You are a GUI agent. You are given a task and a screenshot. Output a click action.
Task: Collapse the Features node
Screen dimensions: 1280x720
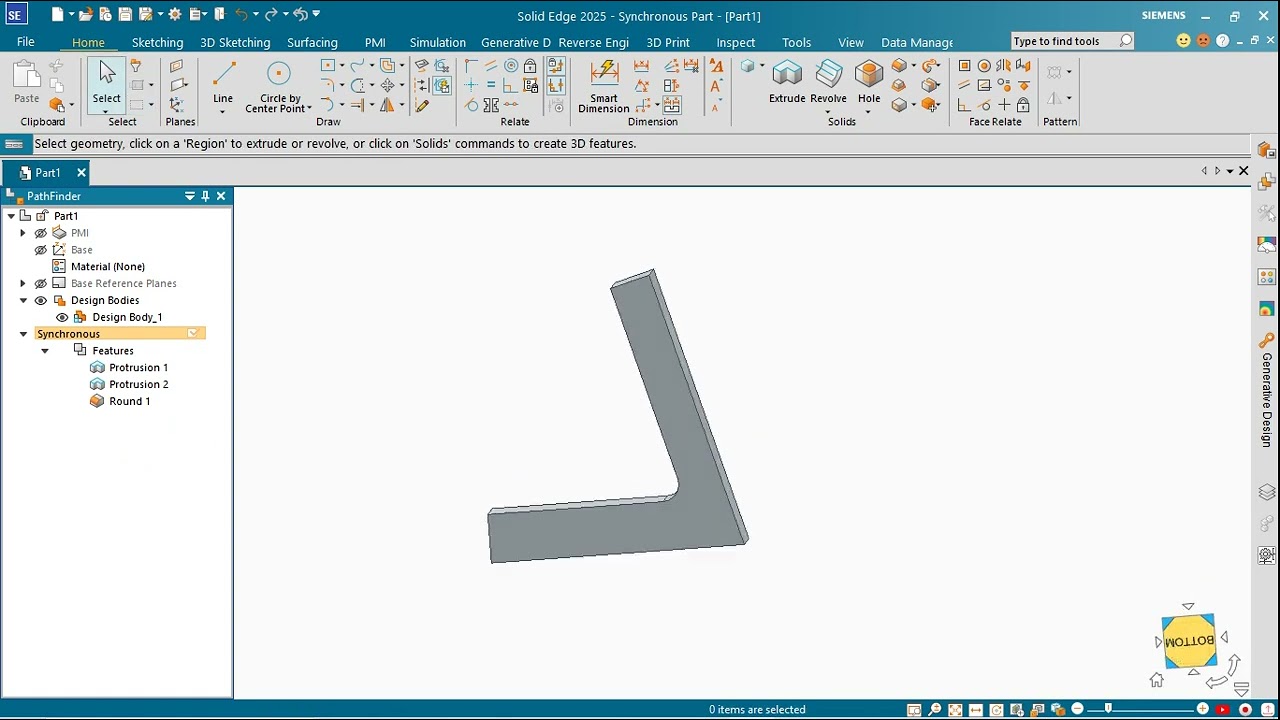click(x=44, y=351)
